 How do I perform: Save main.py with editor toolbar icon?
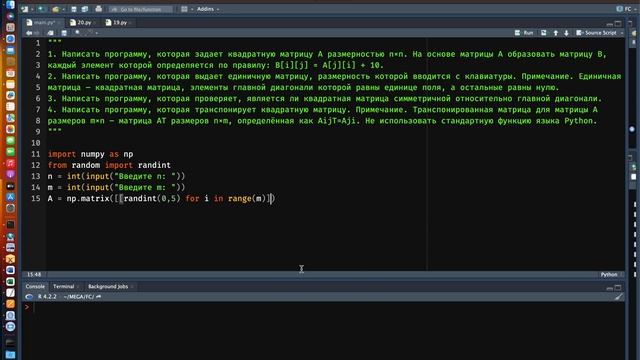pos(64,33)
